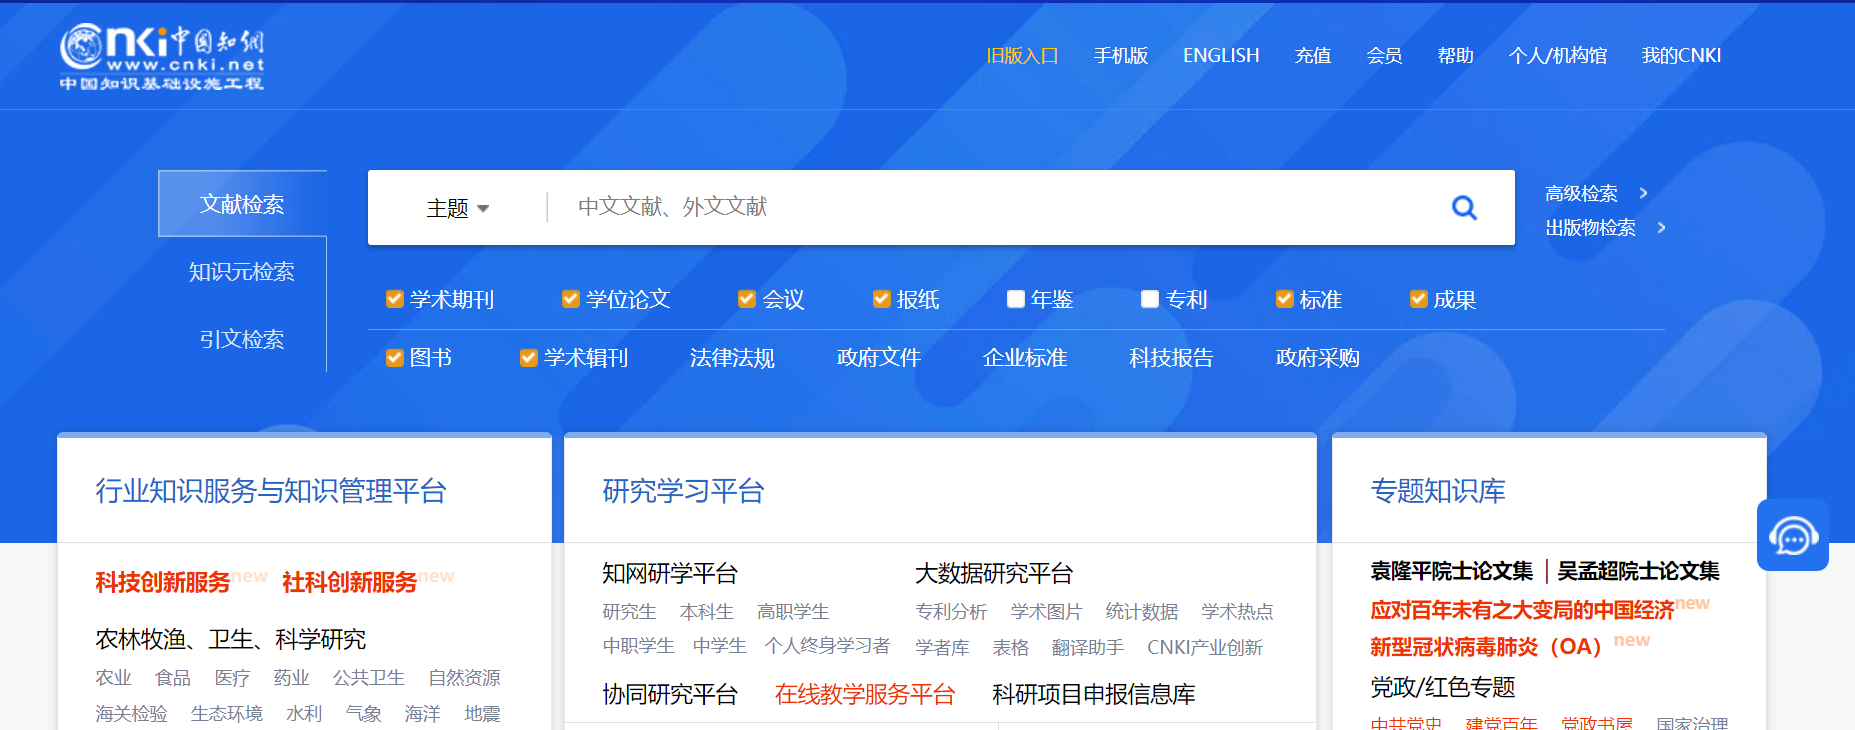Click the CNKI logo
The image size is (1855, 730).
pyautogui.click(x=162, y=57)
